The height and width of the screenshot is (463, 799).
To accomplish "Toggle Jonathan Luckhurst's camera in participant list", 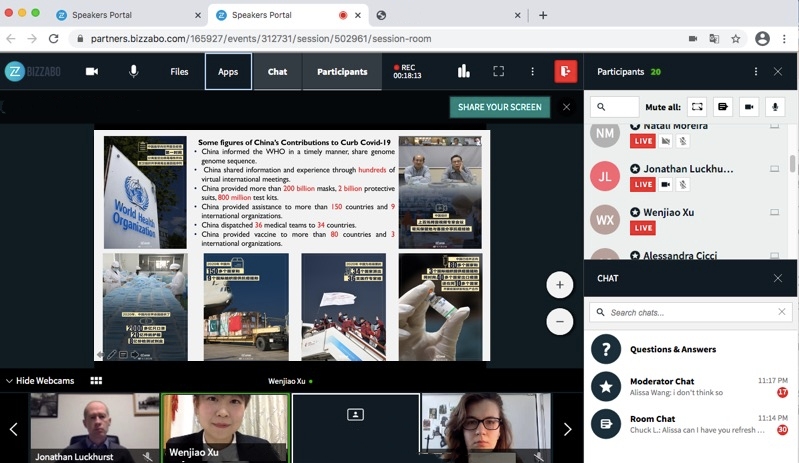I will click(x=664, y=185).
